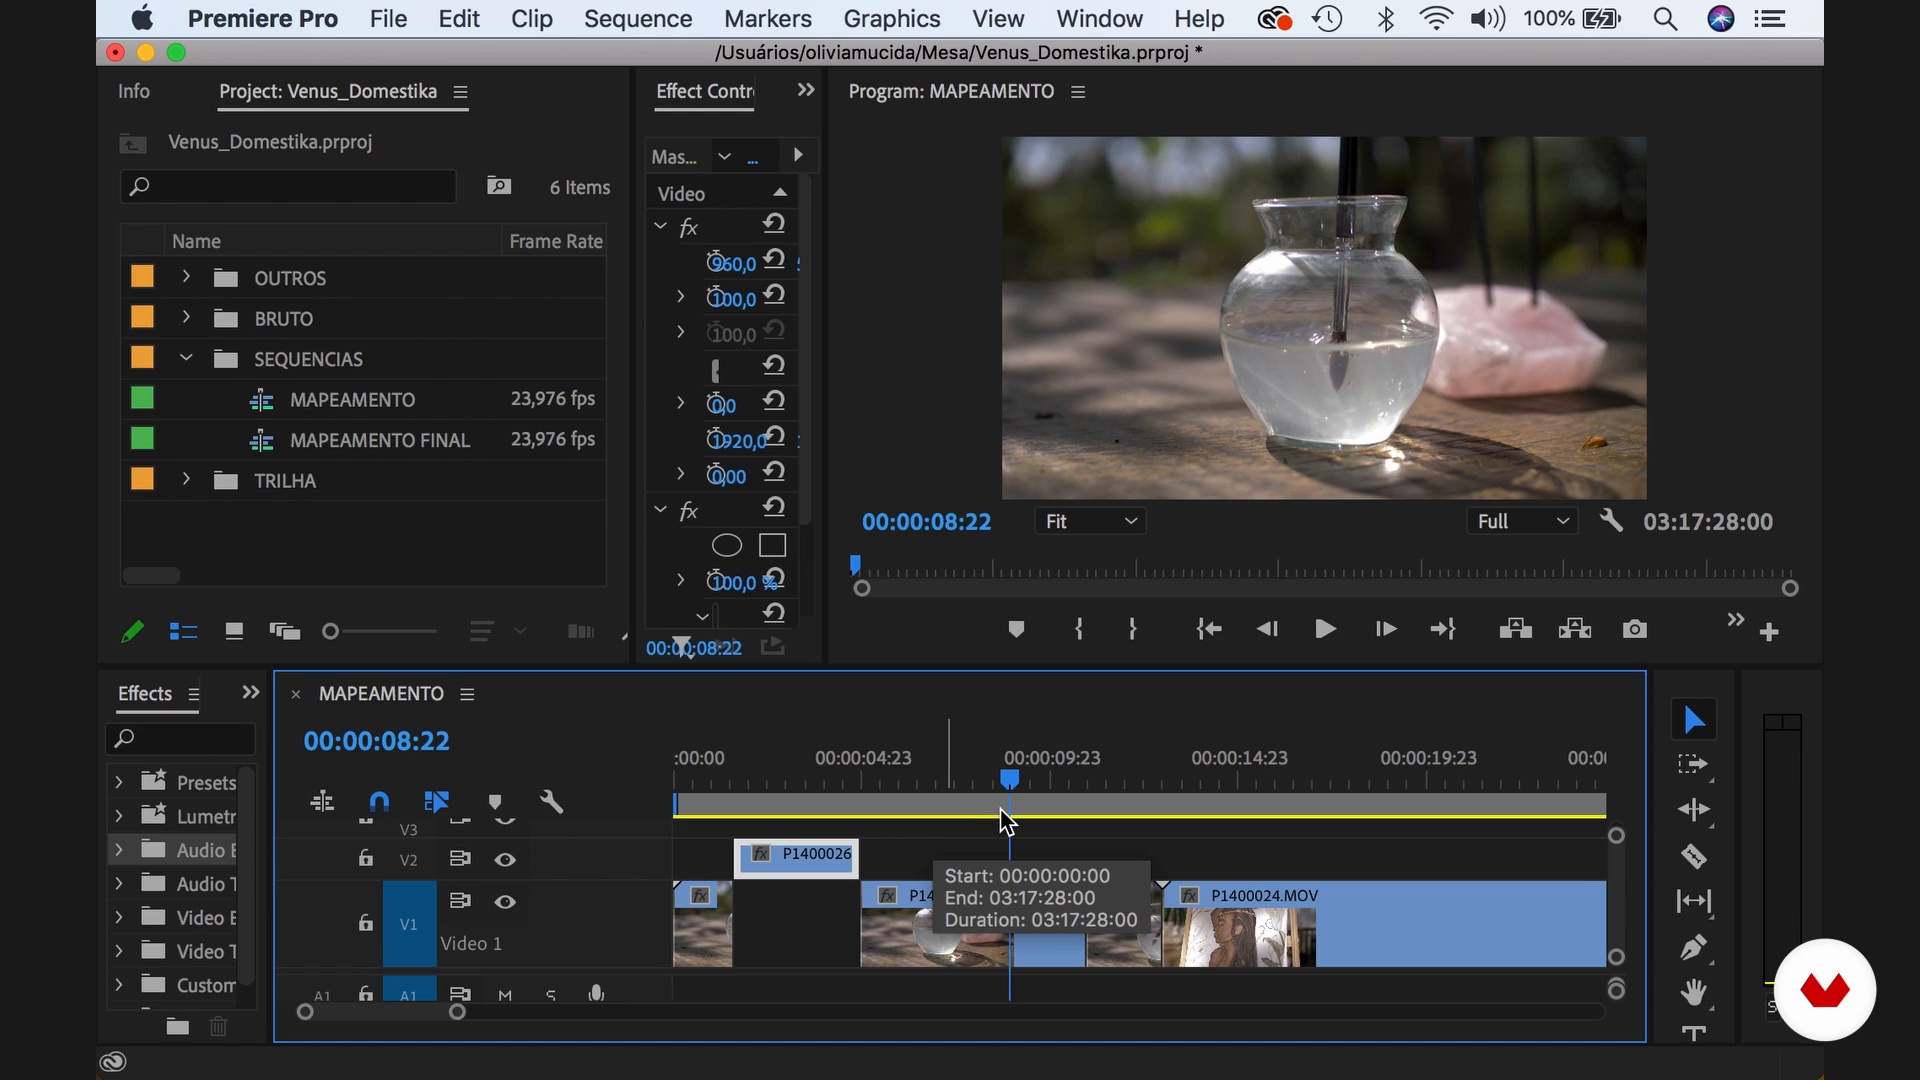Click the Lift button
The image size is (1920, 1080).
(x=1515, y=629)
